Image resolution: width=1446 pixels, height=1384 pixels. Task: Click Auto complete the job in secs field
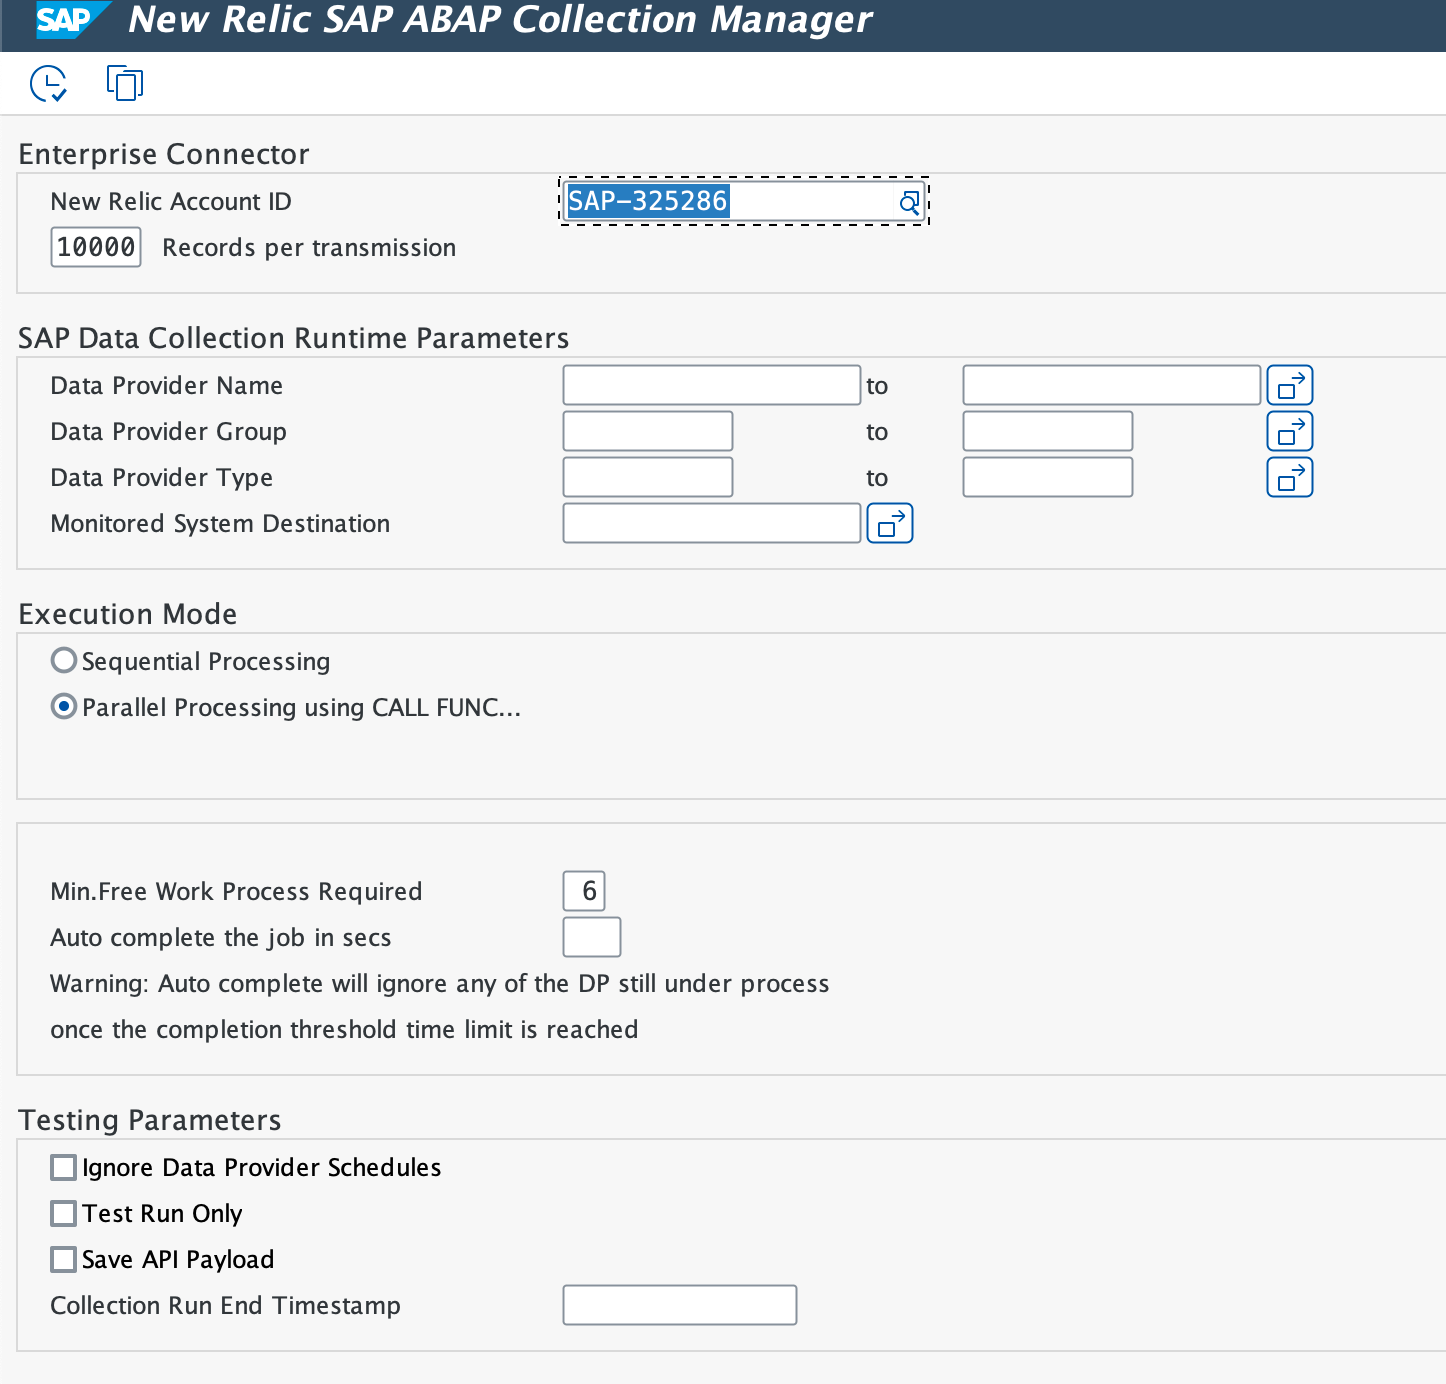(592, 938)
